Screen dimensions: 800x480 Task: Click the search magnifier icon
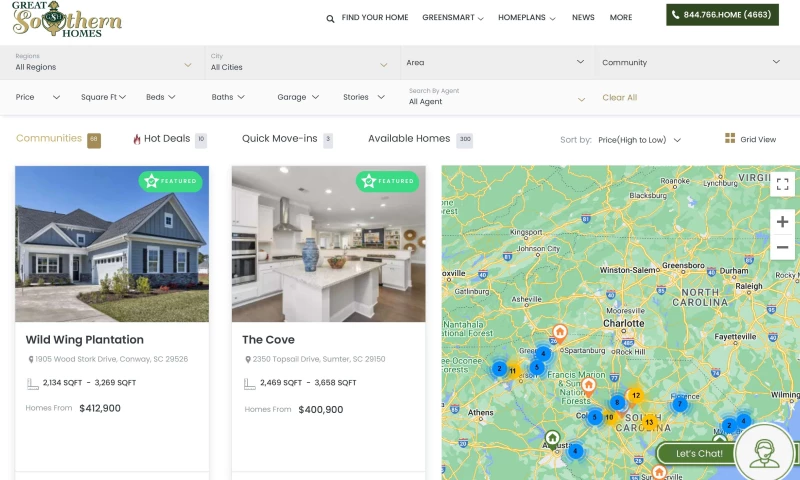(331, 18)
